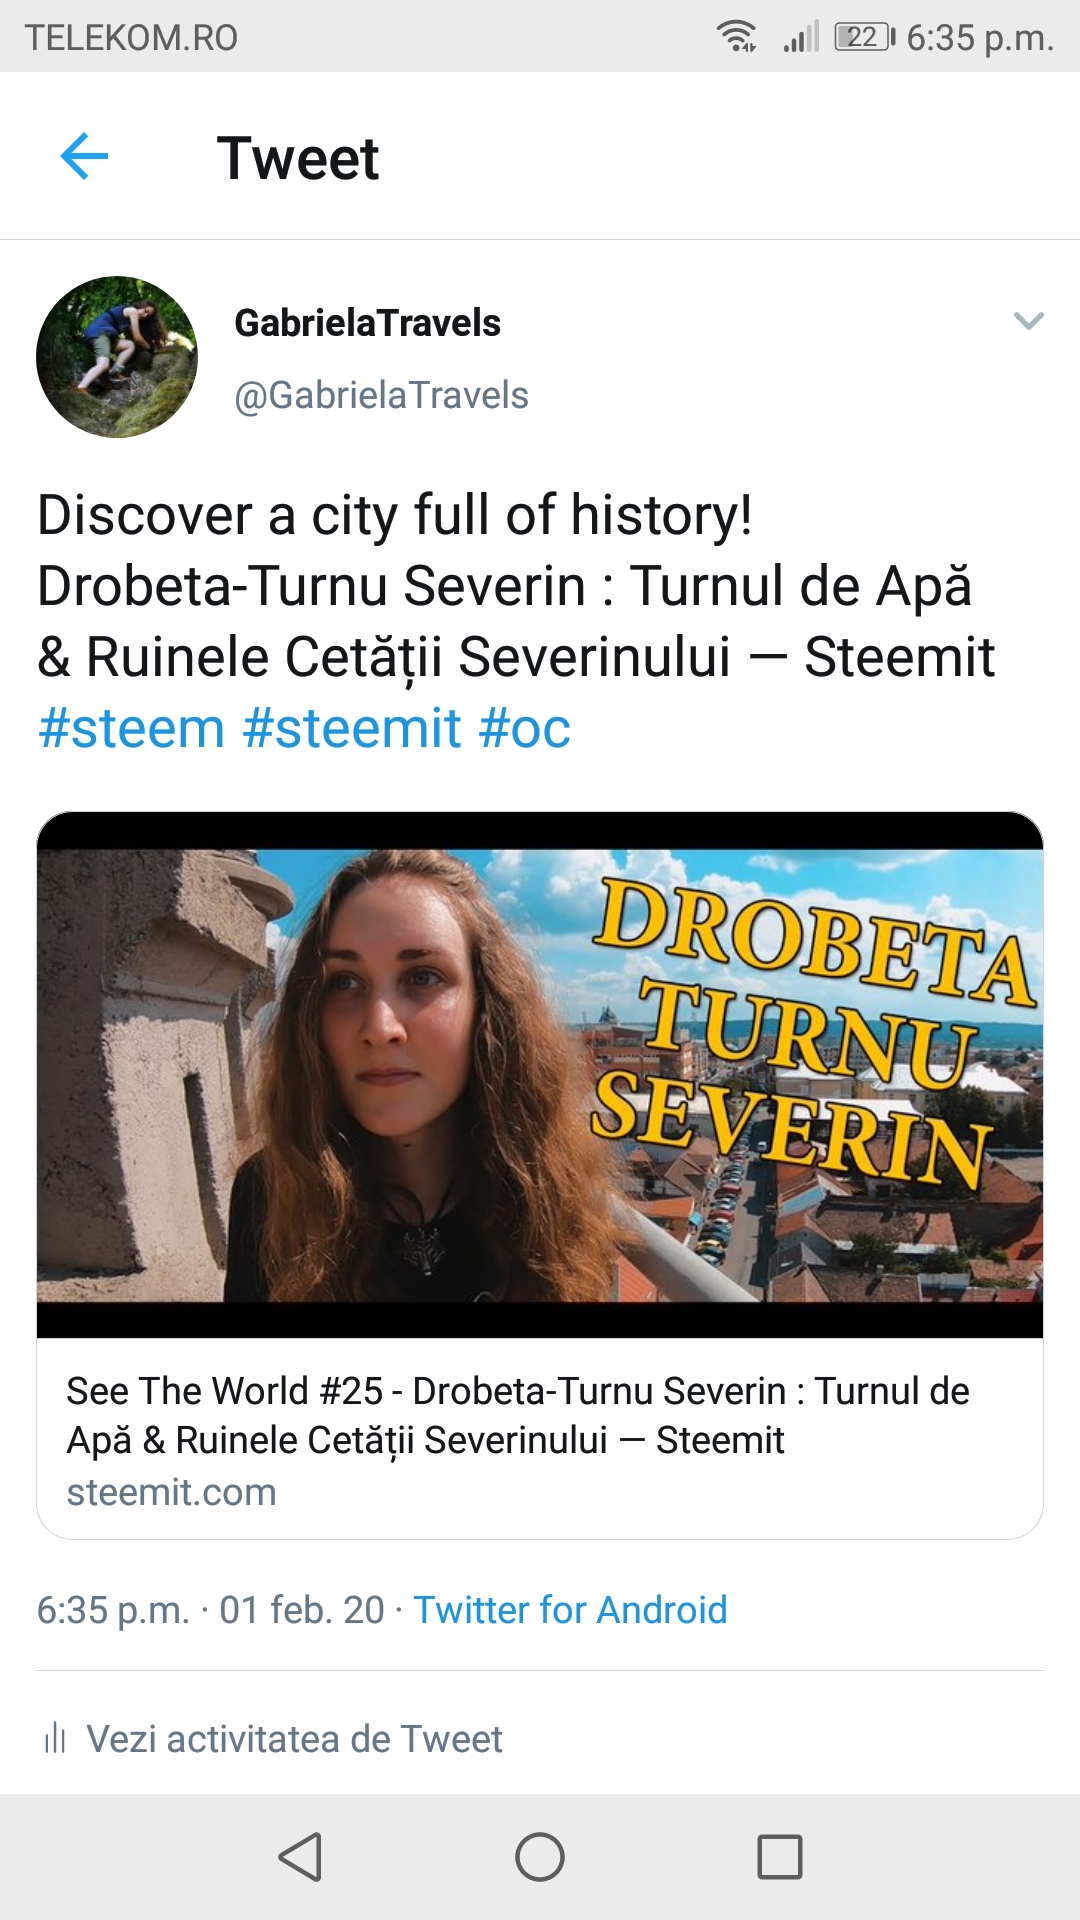The width and height of the screenshot is (1080, 1920).
Task: Open GabrielaTravels profile picture
Action: coord(117,357)
